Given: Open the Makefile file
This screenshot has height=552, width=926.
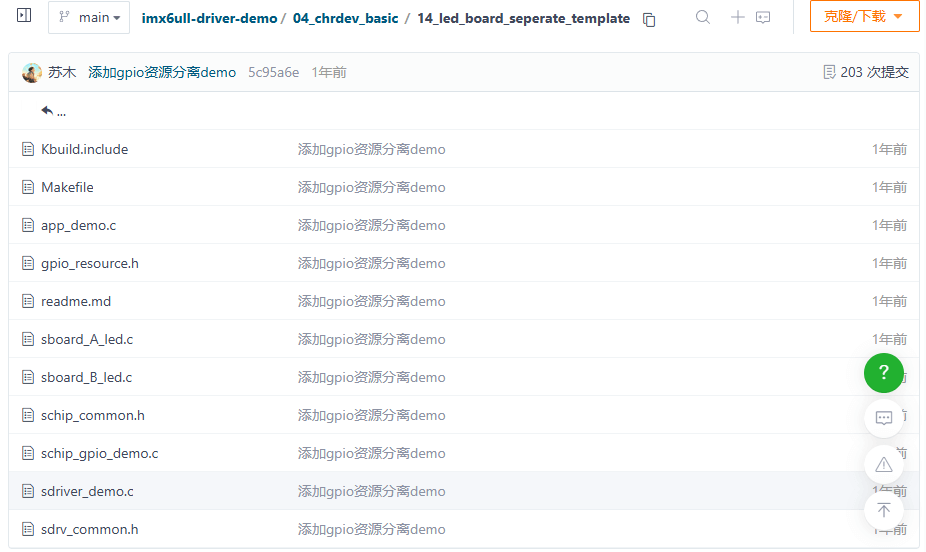Looking at the screenshot, I should pos(67,187).
